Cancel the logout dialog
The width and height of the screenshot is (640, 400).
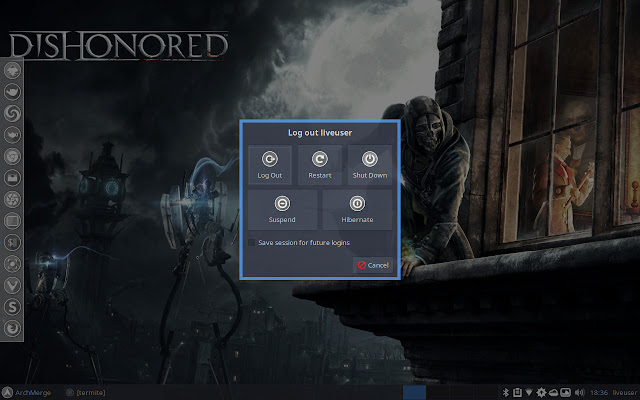click(373, 265)
